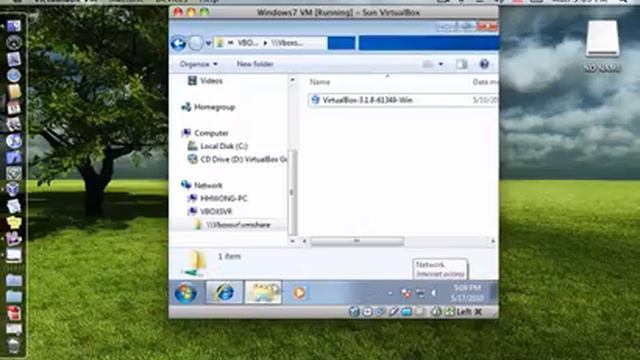This screenshot has height=360, width=640.
Task: Open the views options dropdown arrow
Action: coord(441,64)
